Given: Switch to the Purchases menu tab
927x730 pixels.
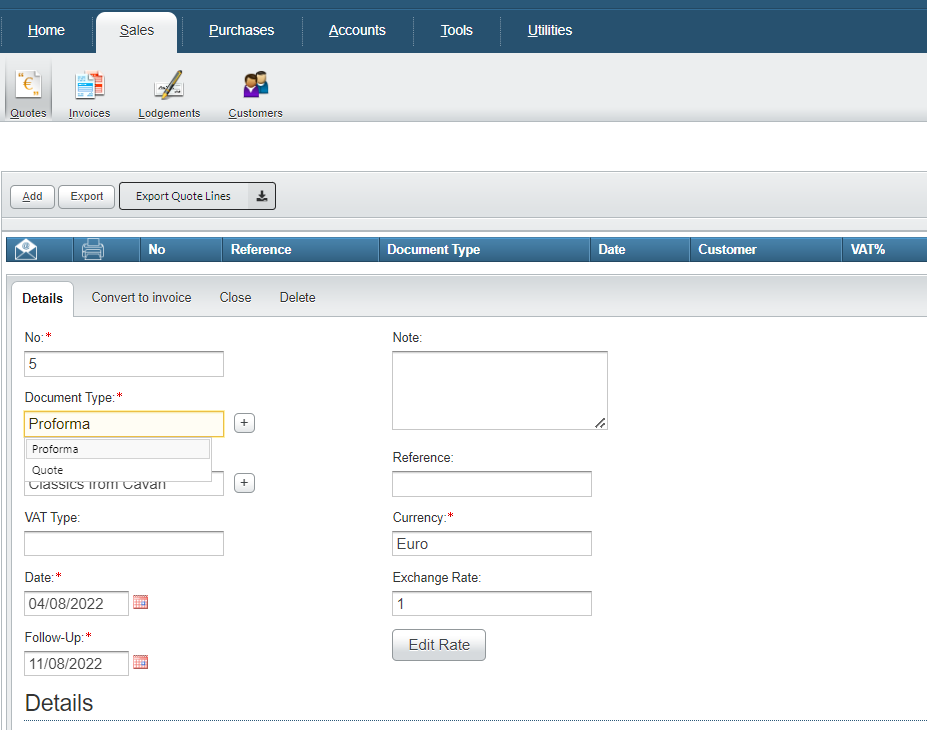Looking at the screenshot, I should click(x=241, y=30).
